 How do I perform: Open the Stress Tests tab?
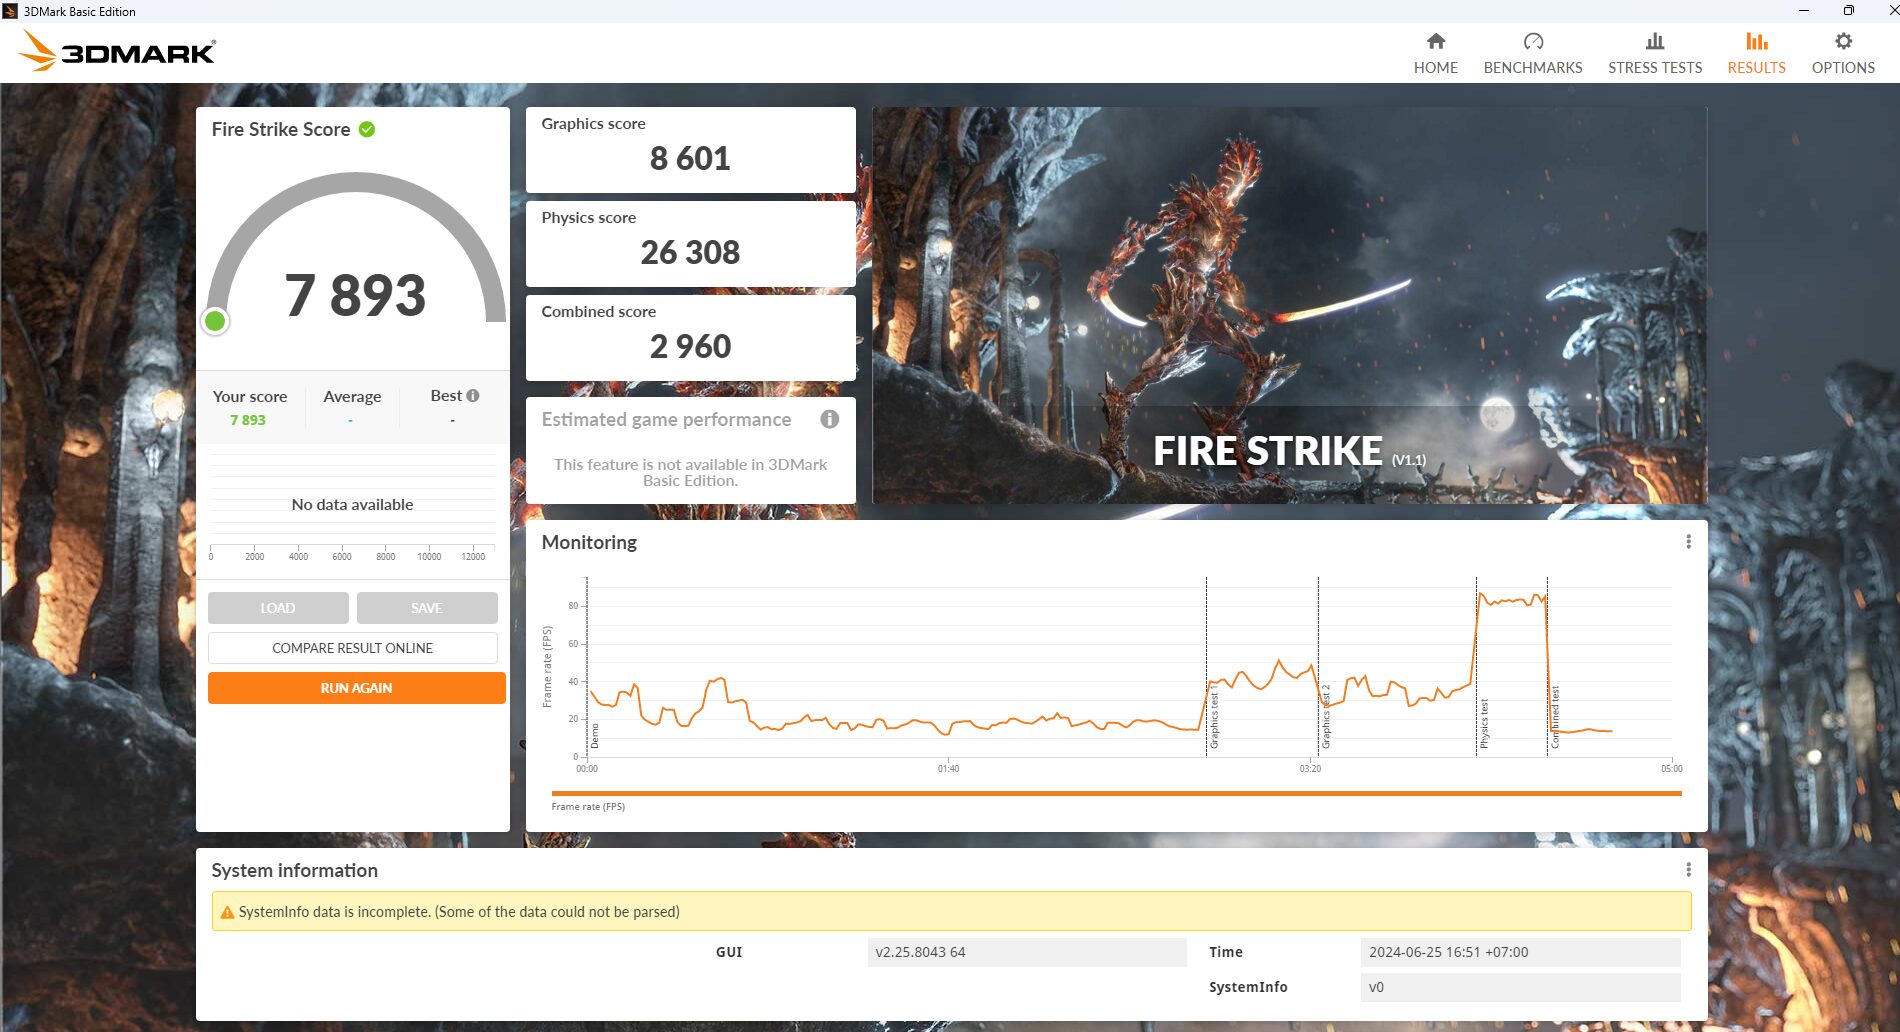pos(1655,54)
